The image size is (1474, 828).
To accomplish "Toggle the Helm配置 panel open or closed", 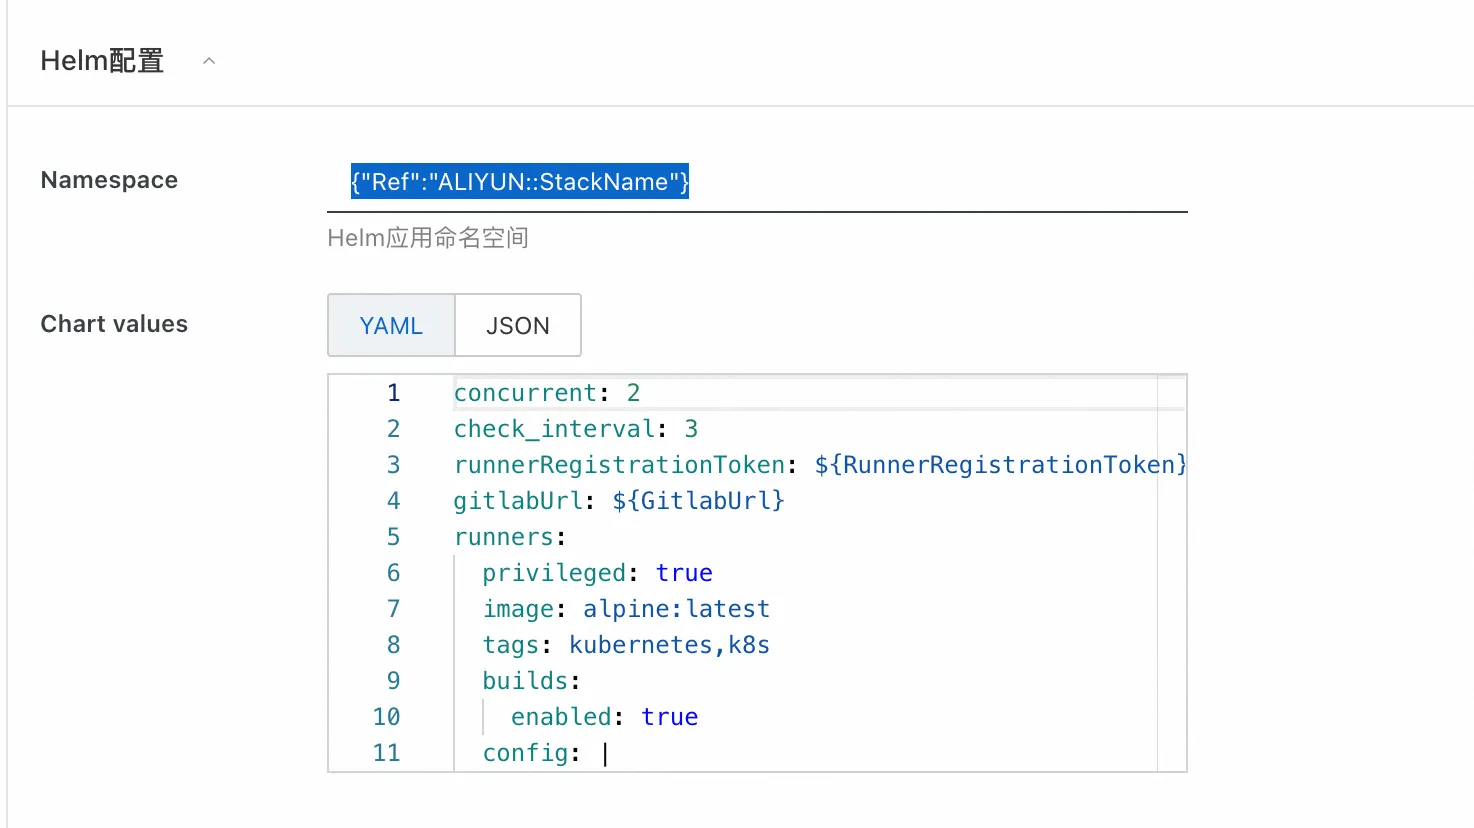I will [x=209, y=60].
